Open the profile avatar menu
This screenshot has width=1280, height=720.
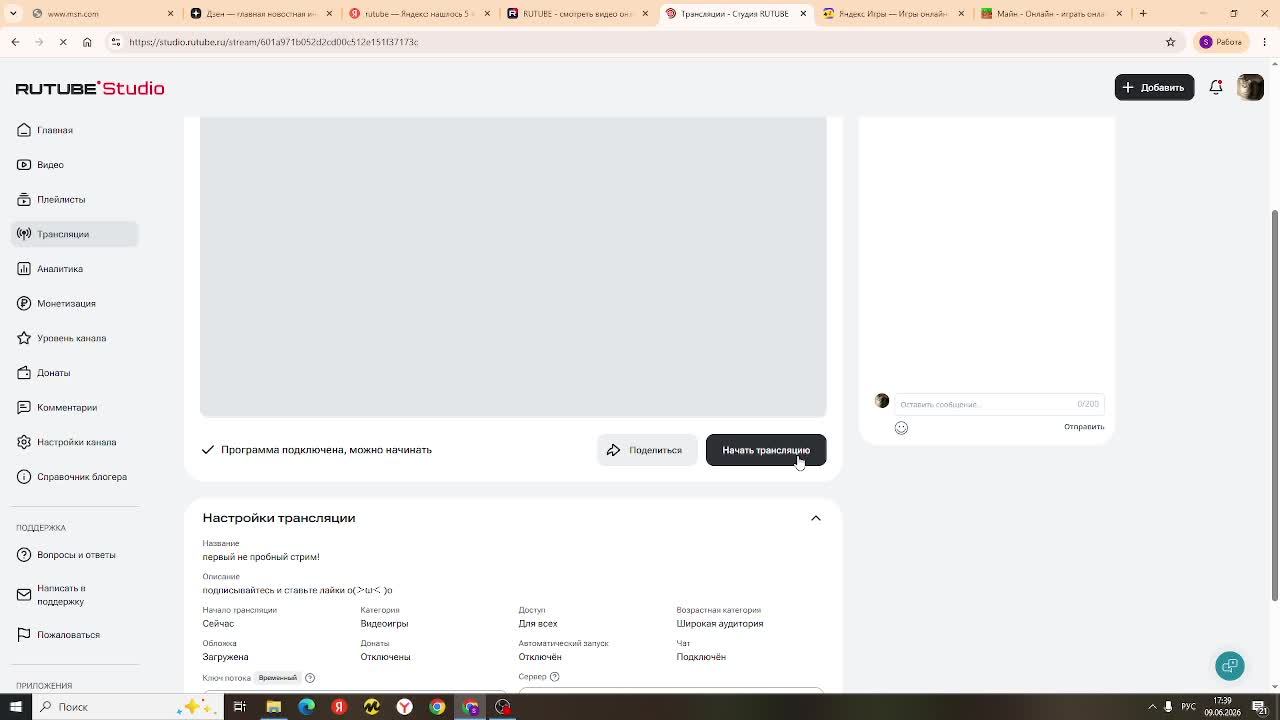pos(1250,87)
